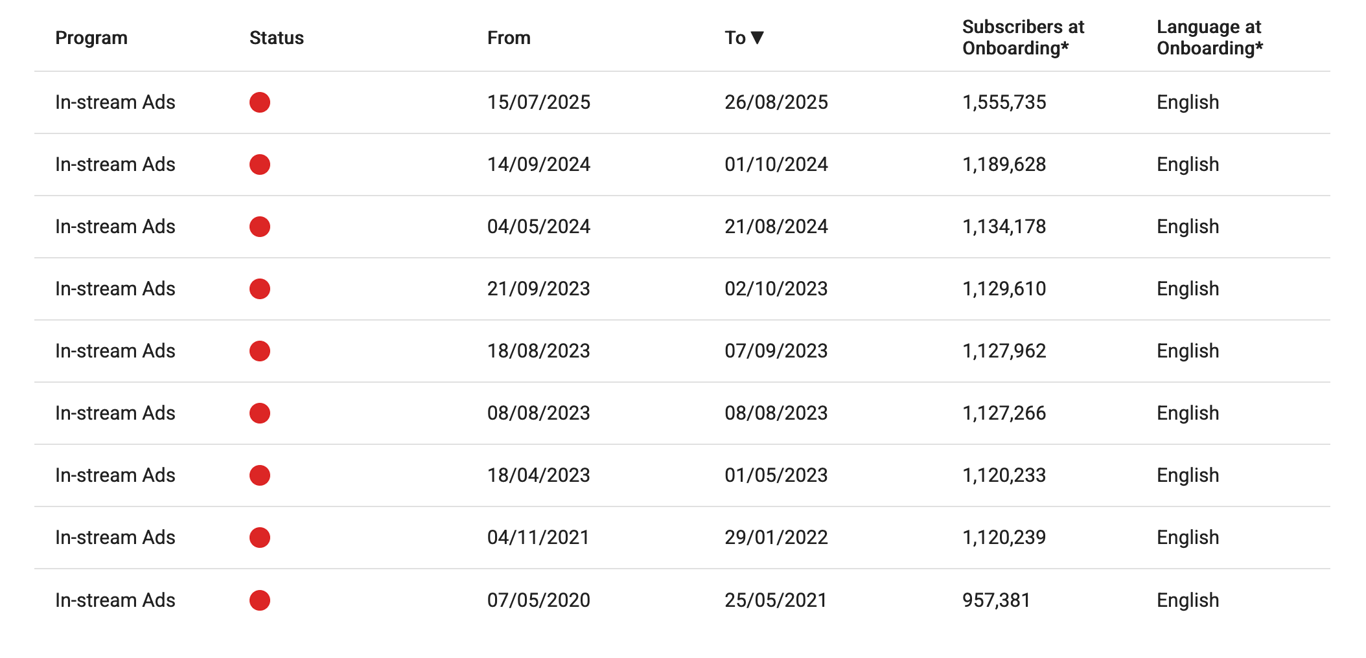1366x658 pixels.
Task: Click red status dot for 08/08/2023 row
Action: coord(260,413)
